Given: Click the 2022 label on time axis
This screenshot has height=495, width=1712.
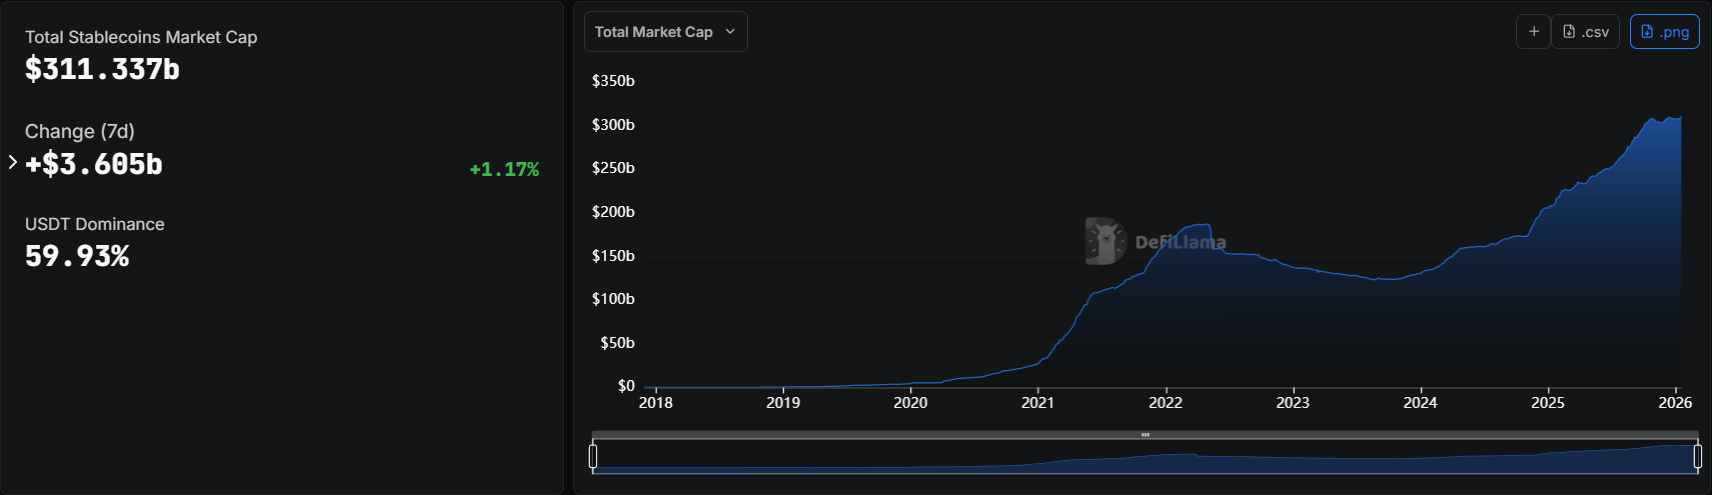Looking at the screenshot, I should (1165, 403).
